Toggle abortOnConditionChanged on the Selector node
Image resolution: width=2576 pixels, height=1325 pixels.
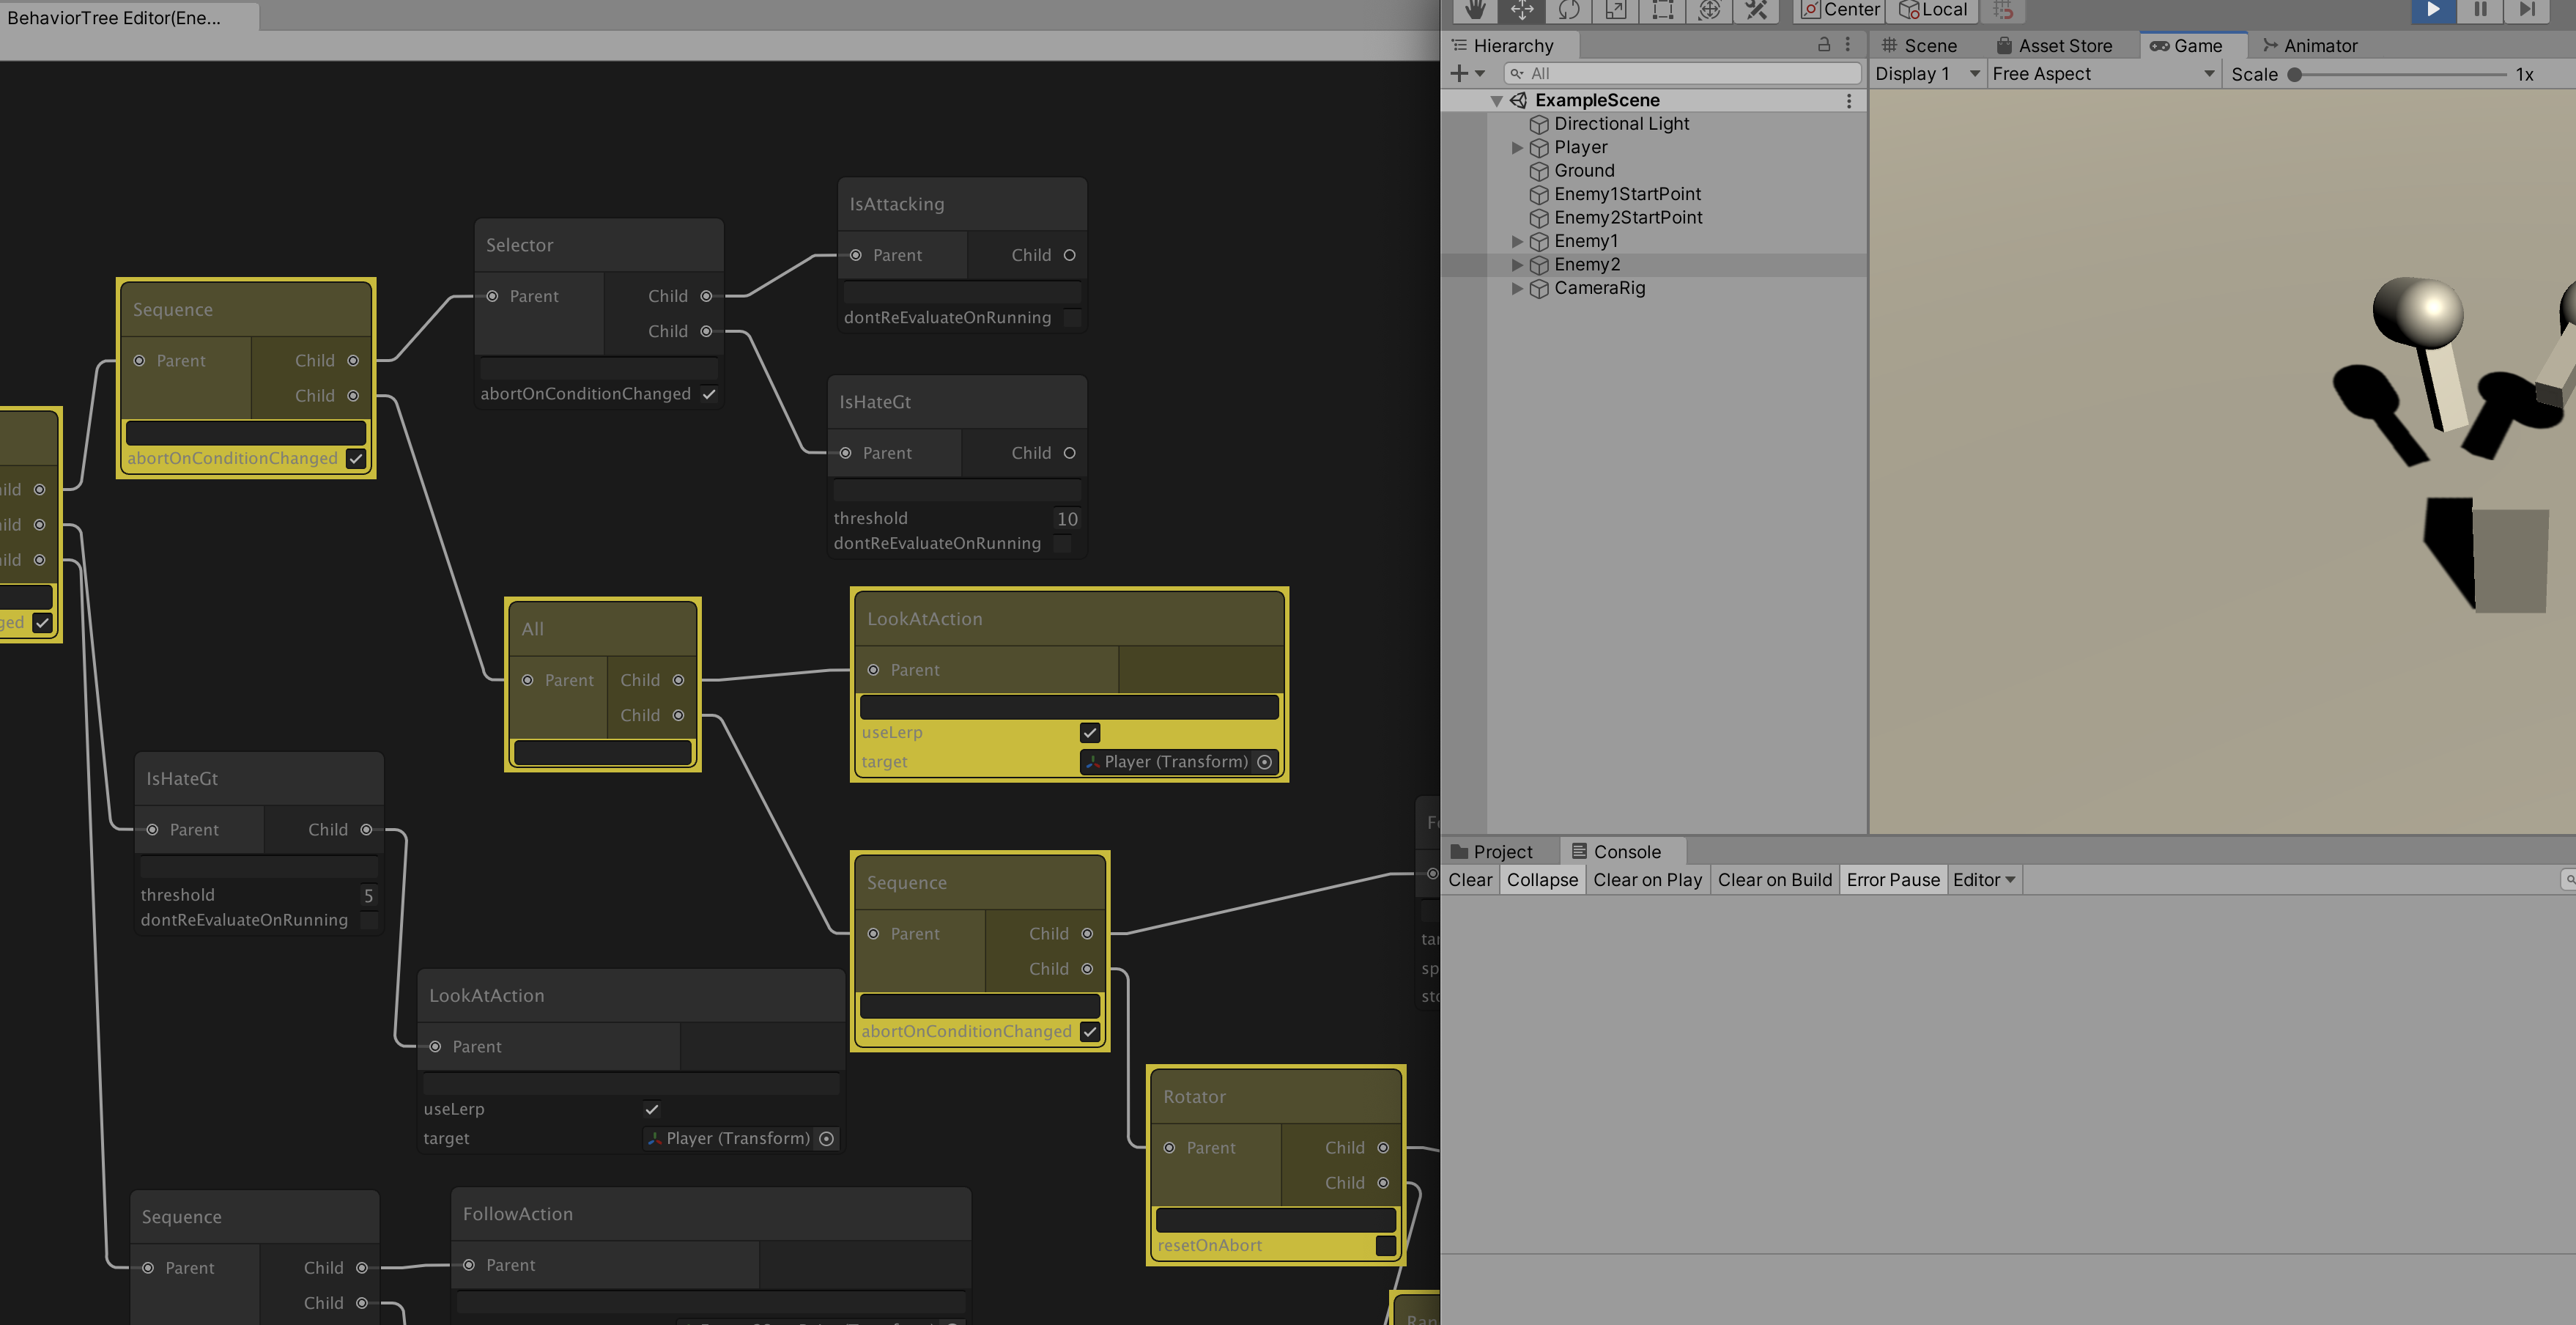710,394
